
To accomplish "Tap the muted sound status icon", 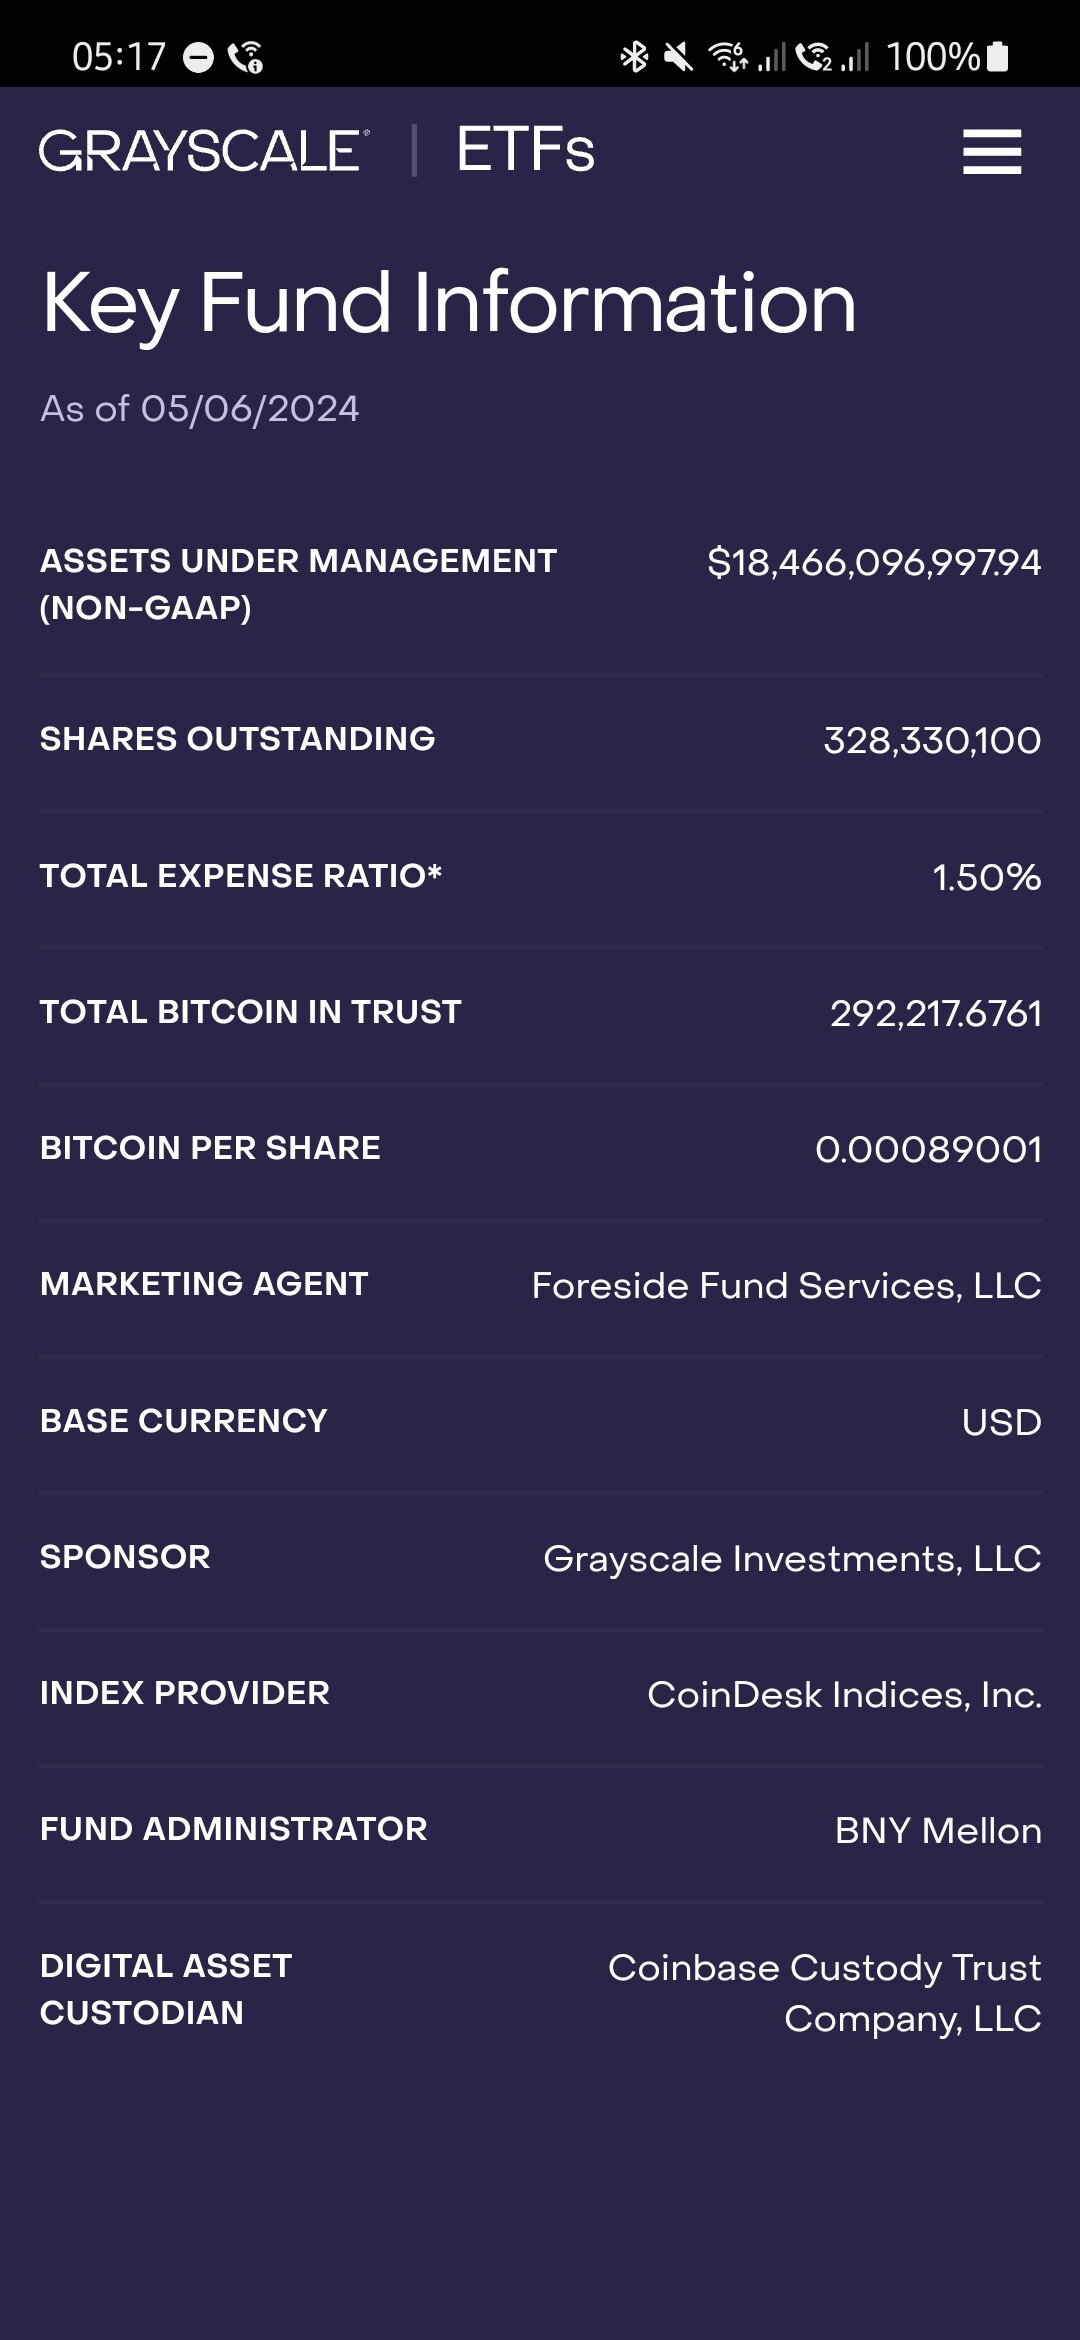I will pos(678,57).
